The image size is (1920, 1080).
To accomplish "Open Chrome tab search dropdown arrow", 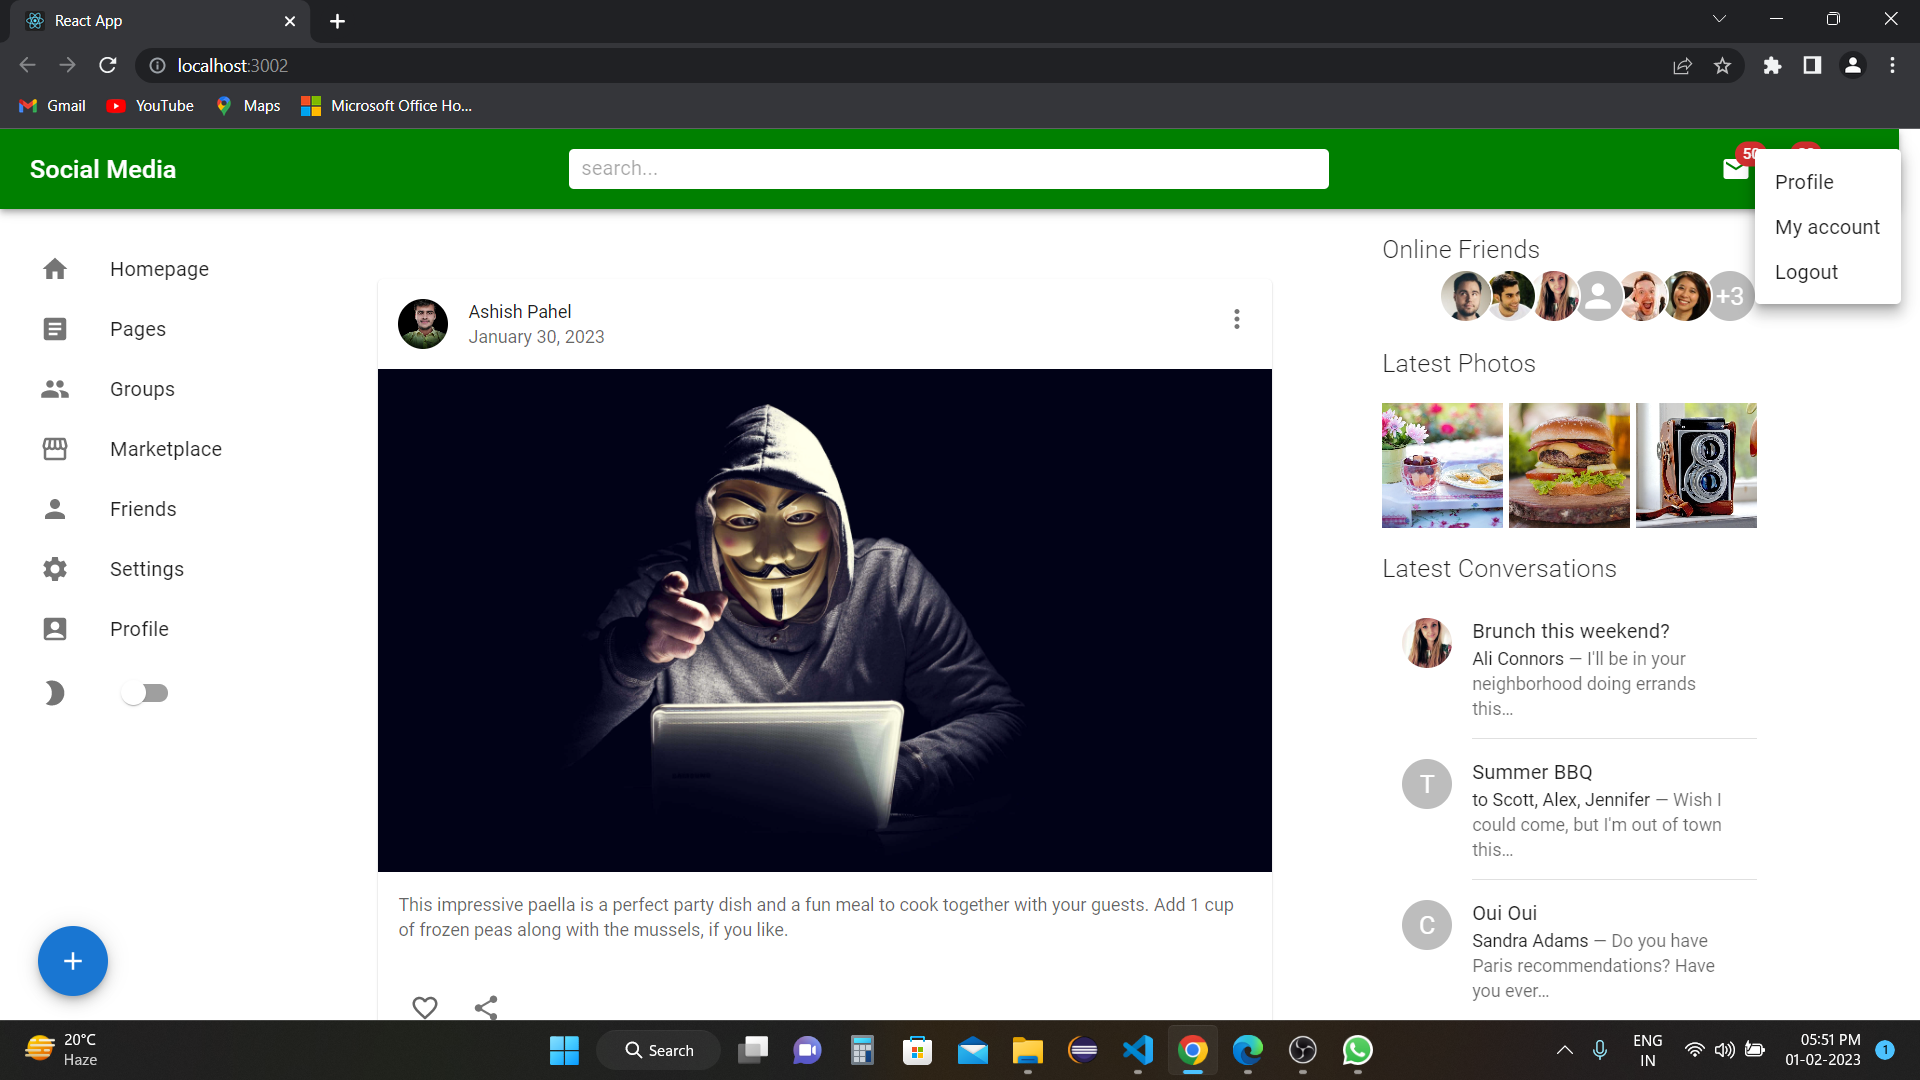I will click(x=1719, y=19).
